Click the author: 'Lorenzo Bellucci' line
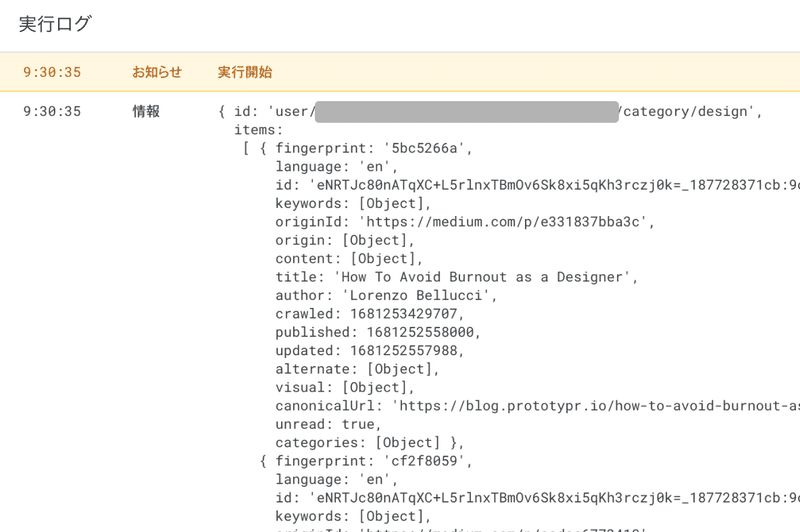The height and width of the screenshot is (532, 800). click(386, 295)
